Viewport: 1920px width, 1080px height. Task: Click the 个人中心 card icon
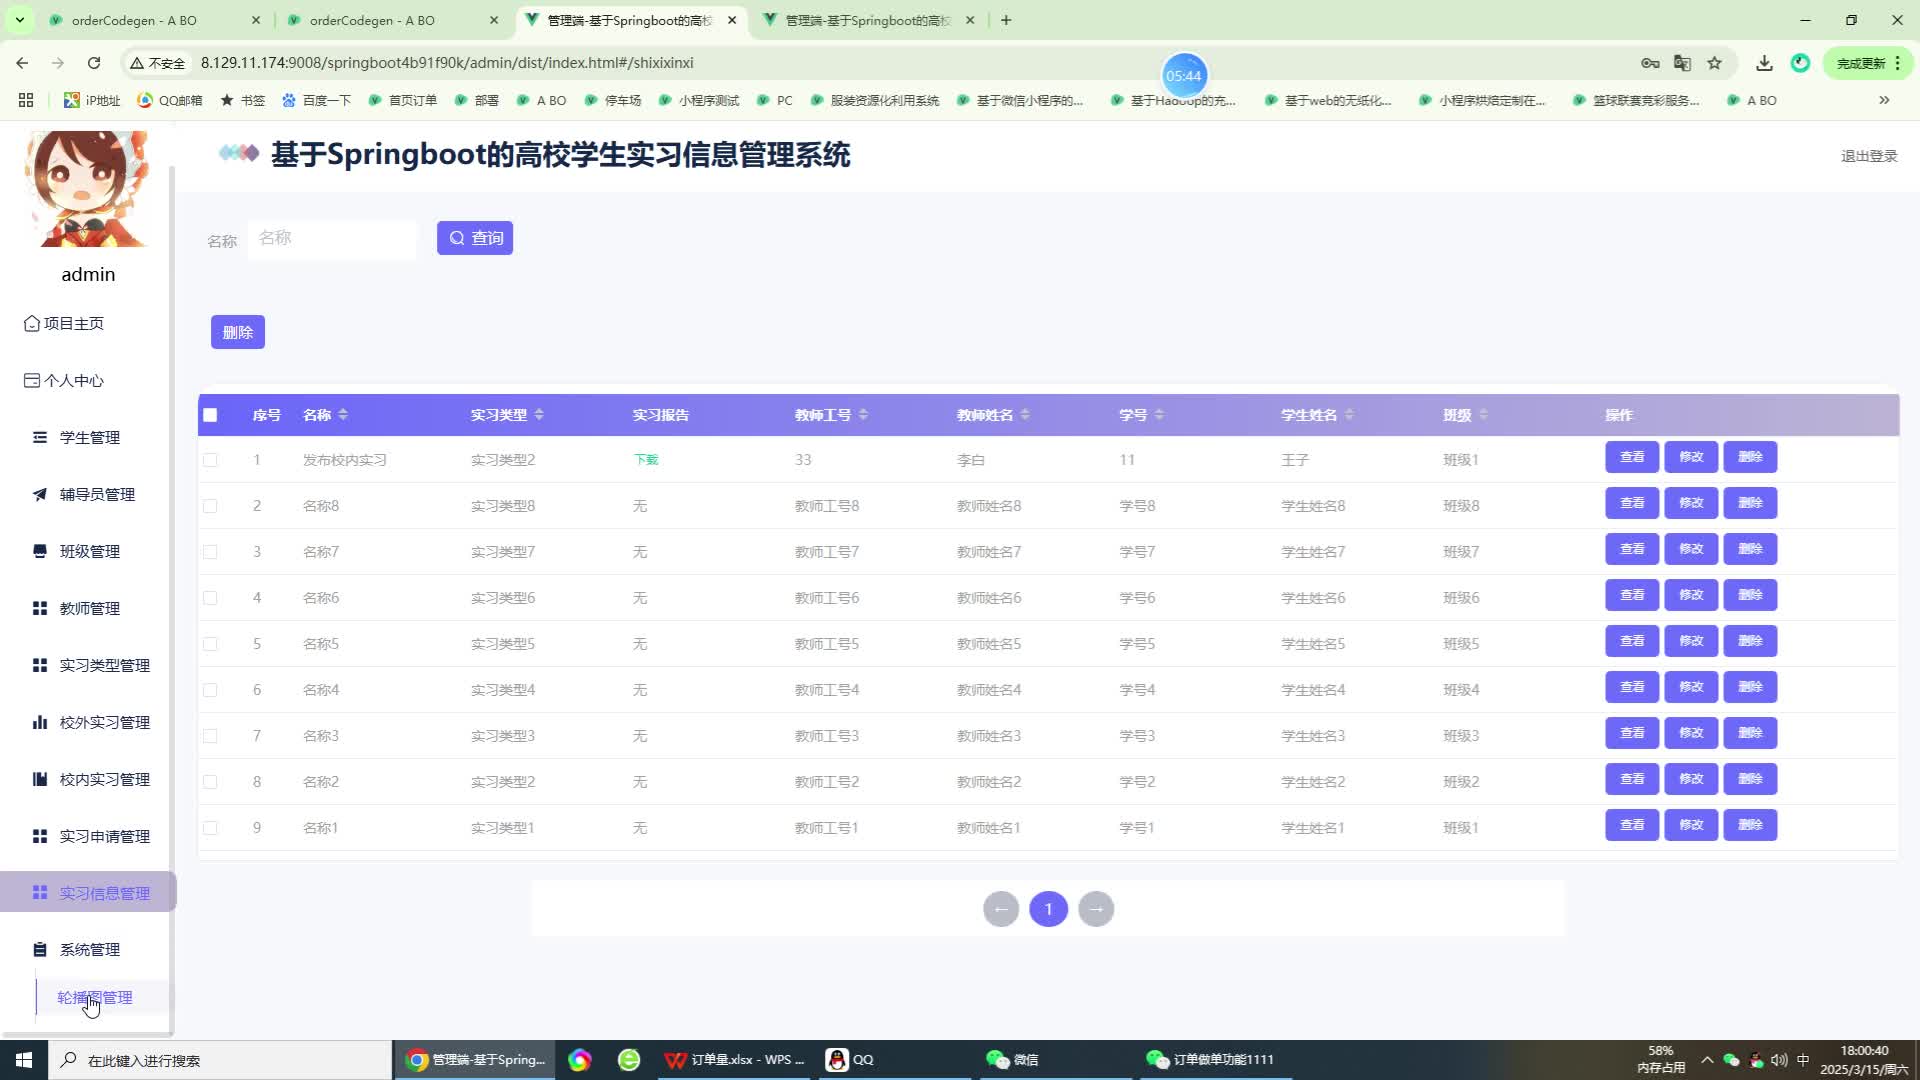32,381
